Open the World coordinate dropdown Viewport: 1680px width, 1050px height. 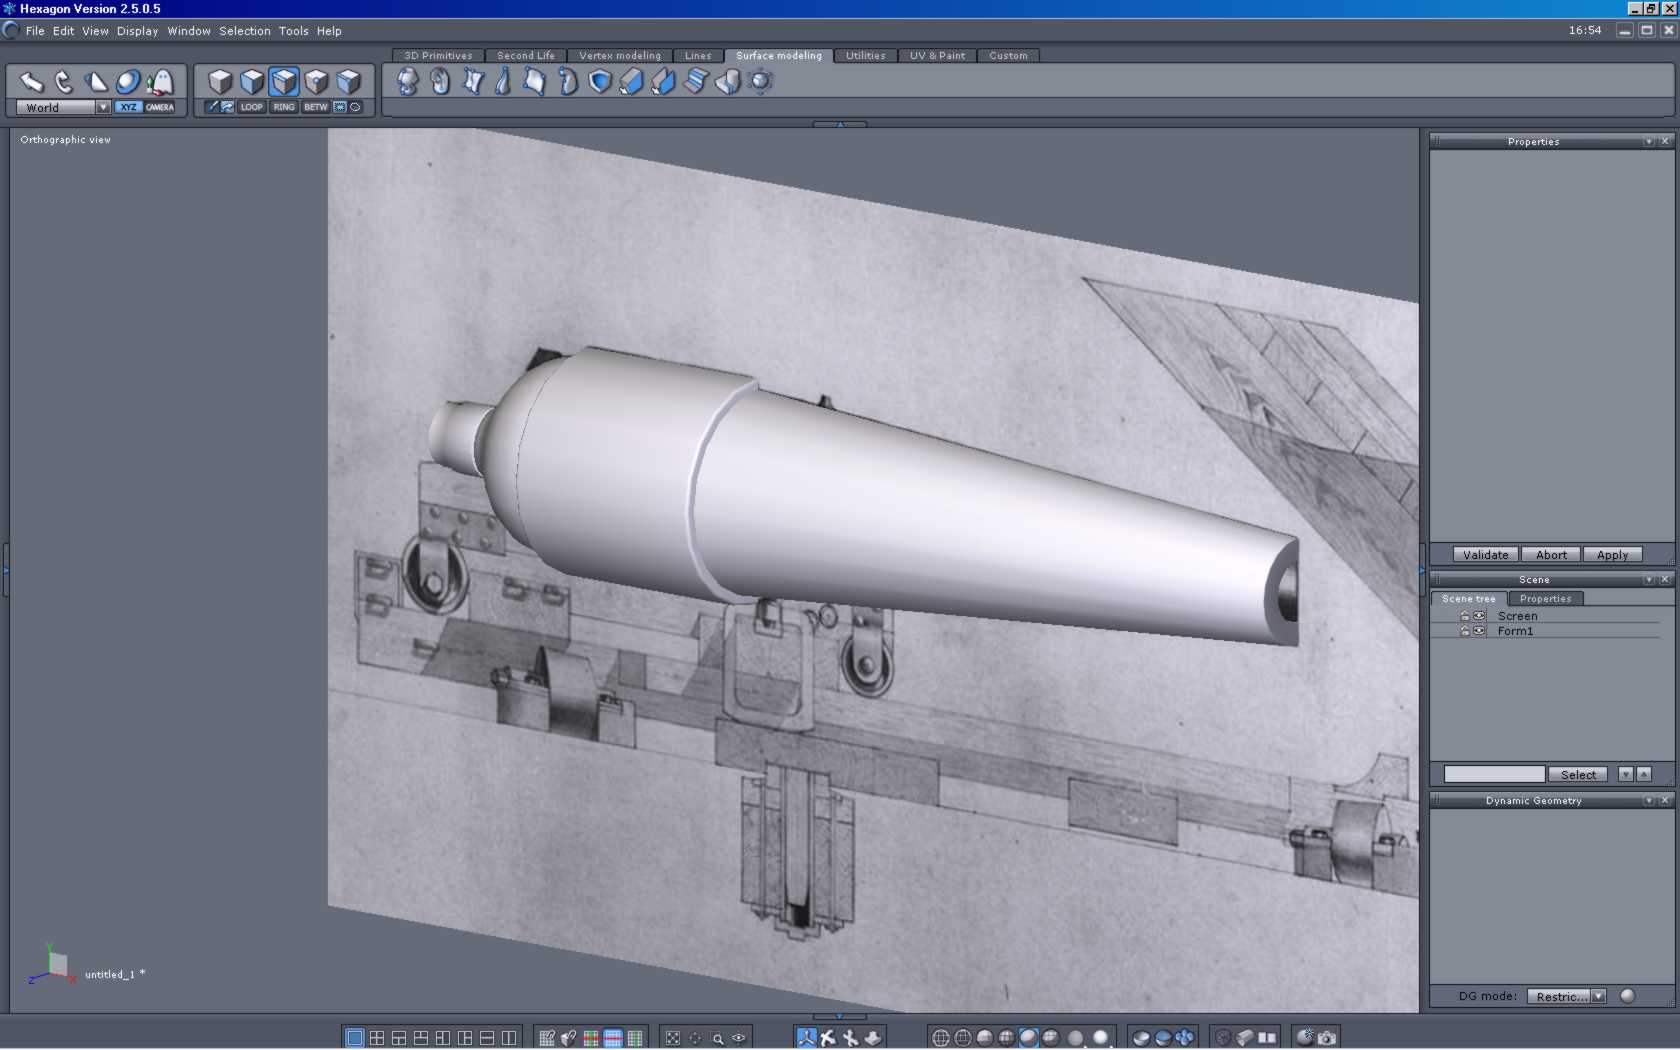click(x=102, y=107)
